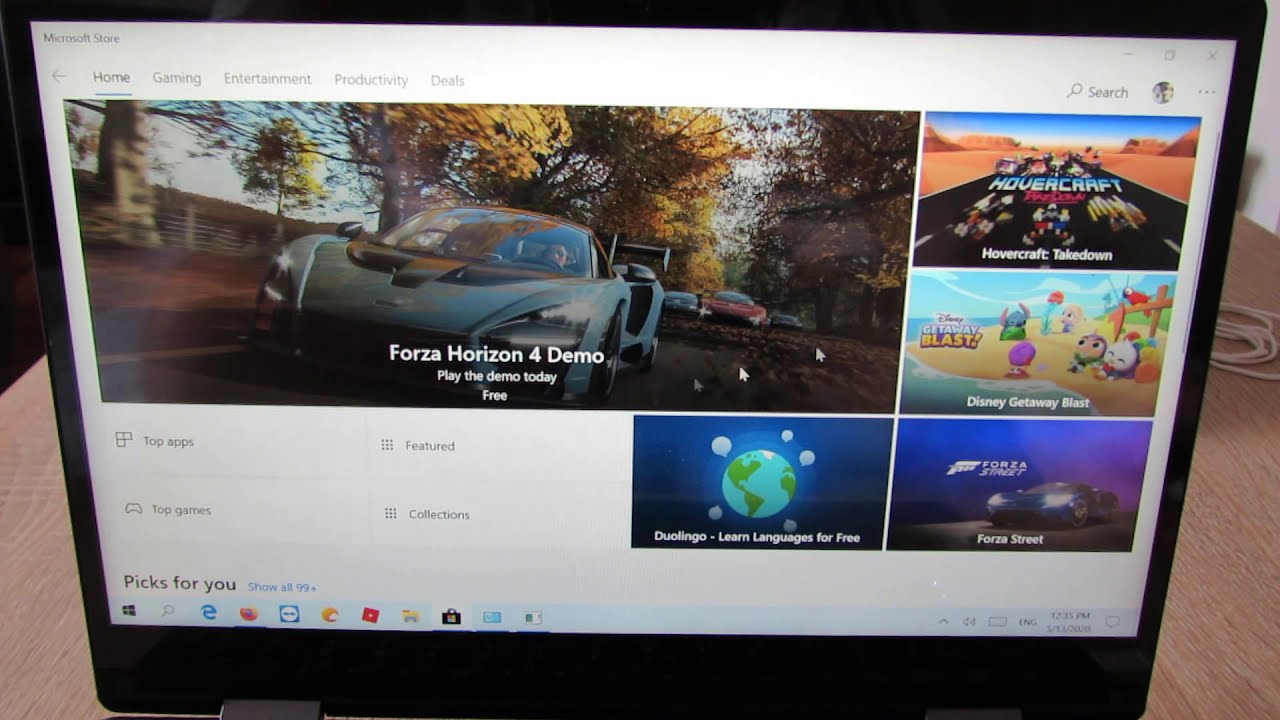Open the user account avatar

[x=1163, y=92]
